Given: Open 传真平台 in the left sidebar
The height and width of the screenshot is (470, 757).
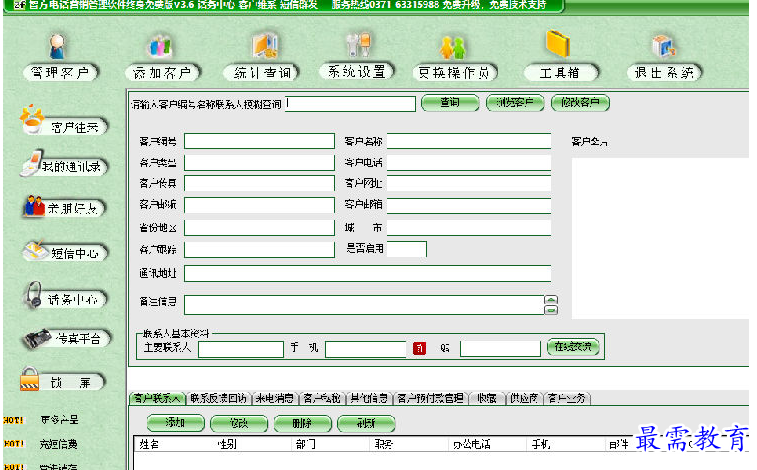Looking at the screenshot, I should pyautogui.click(x=66, y=339).
